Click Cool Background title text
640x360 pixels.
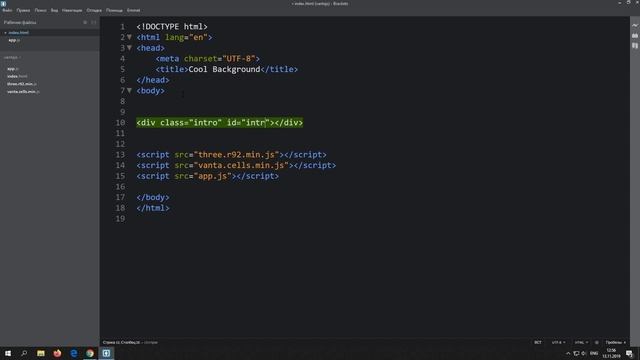point(224,69)
